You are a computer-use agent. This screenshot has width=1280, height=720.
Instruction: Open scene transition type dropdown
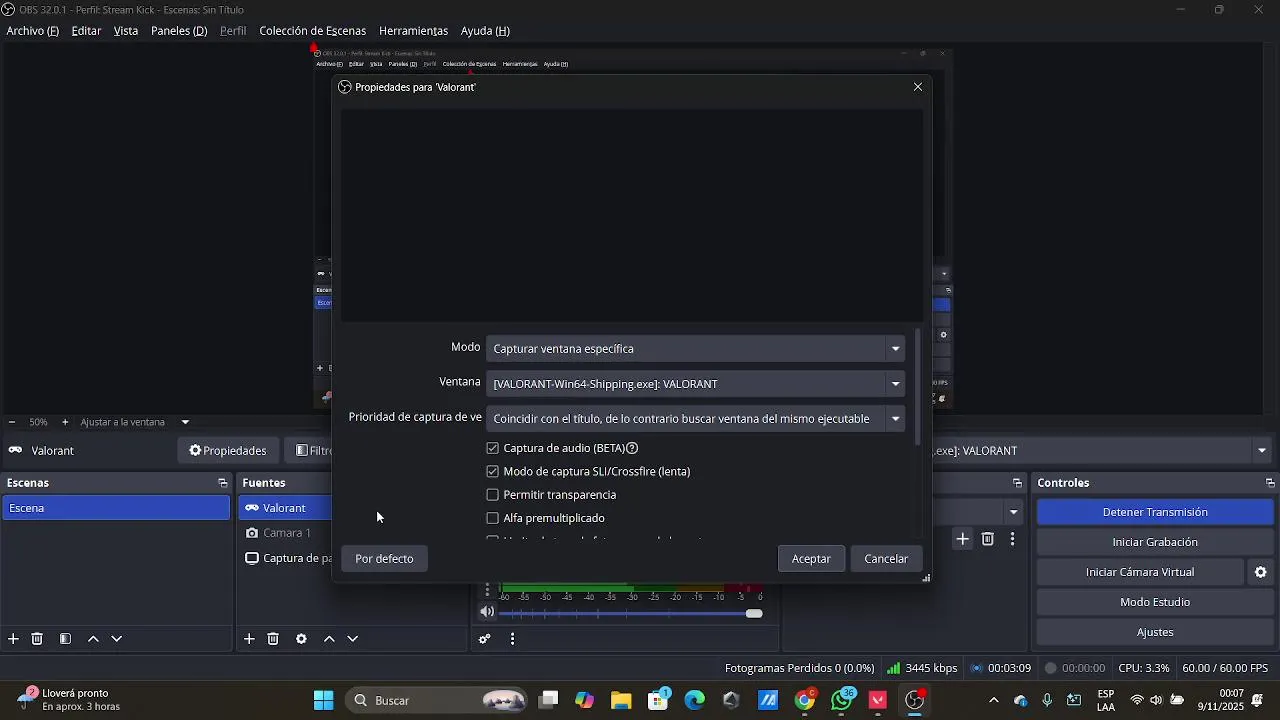[x=1013, y=512]
